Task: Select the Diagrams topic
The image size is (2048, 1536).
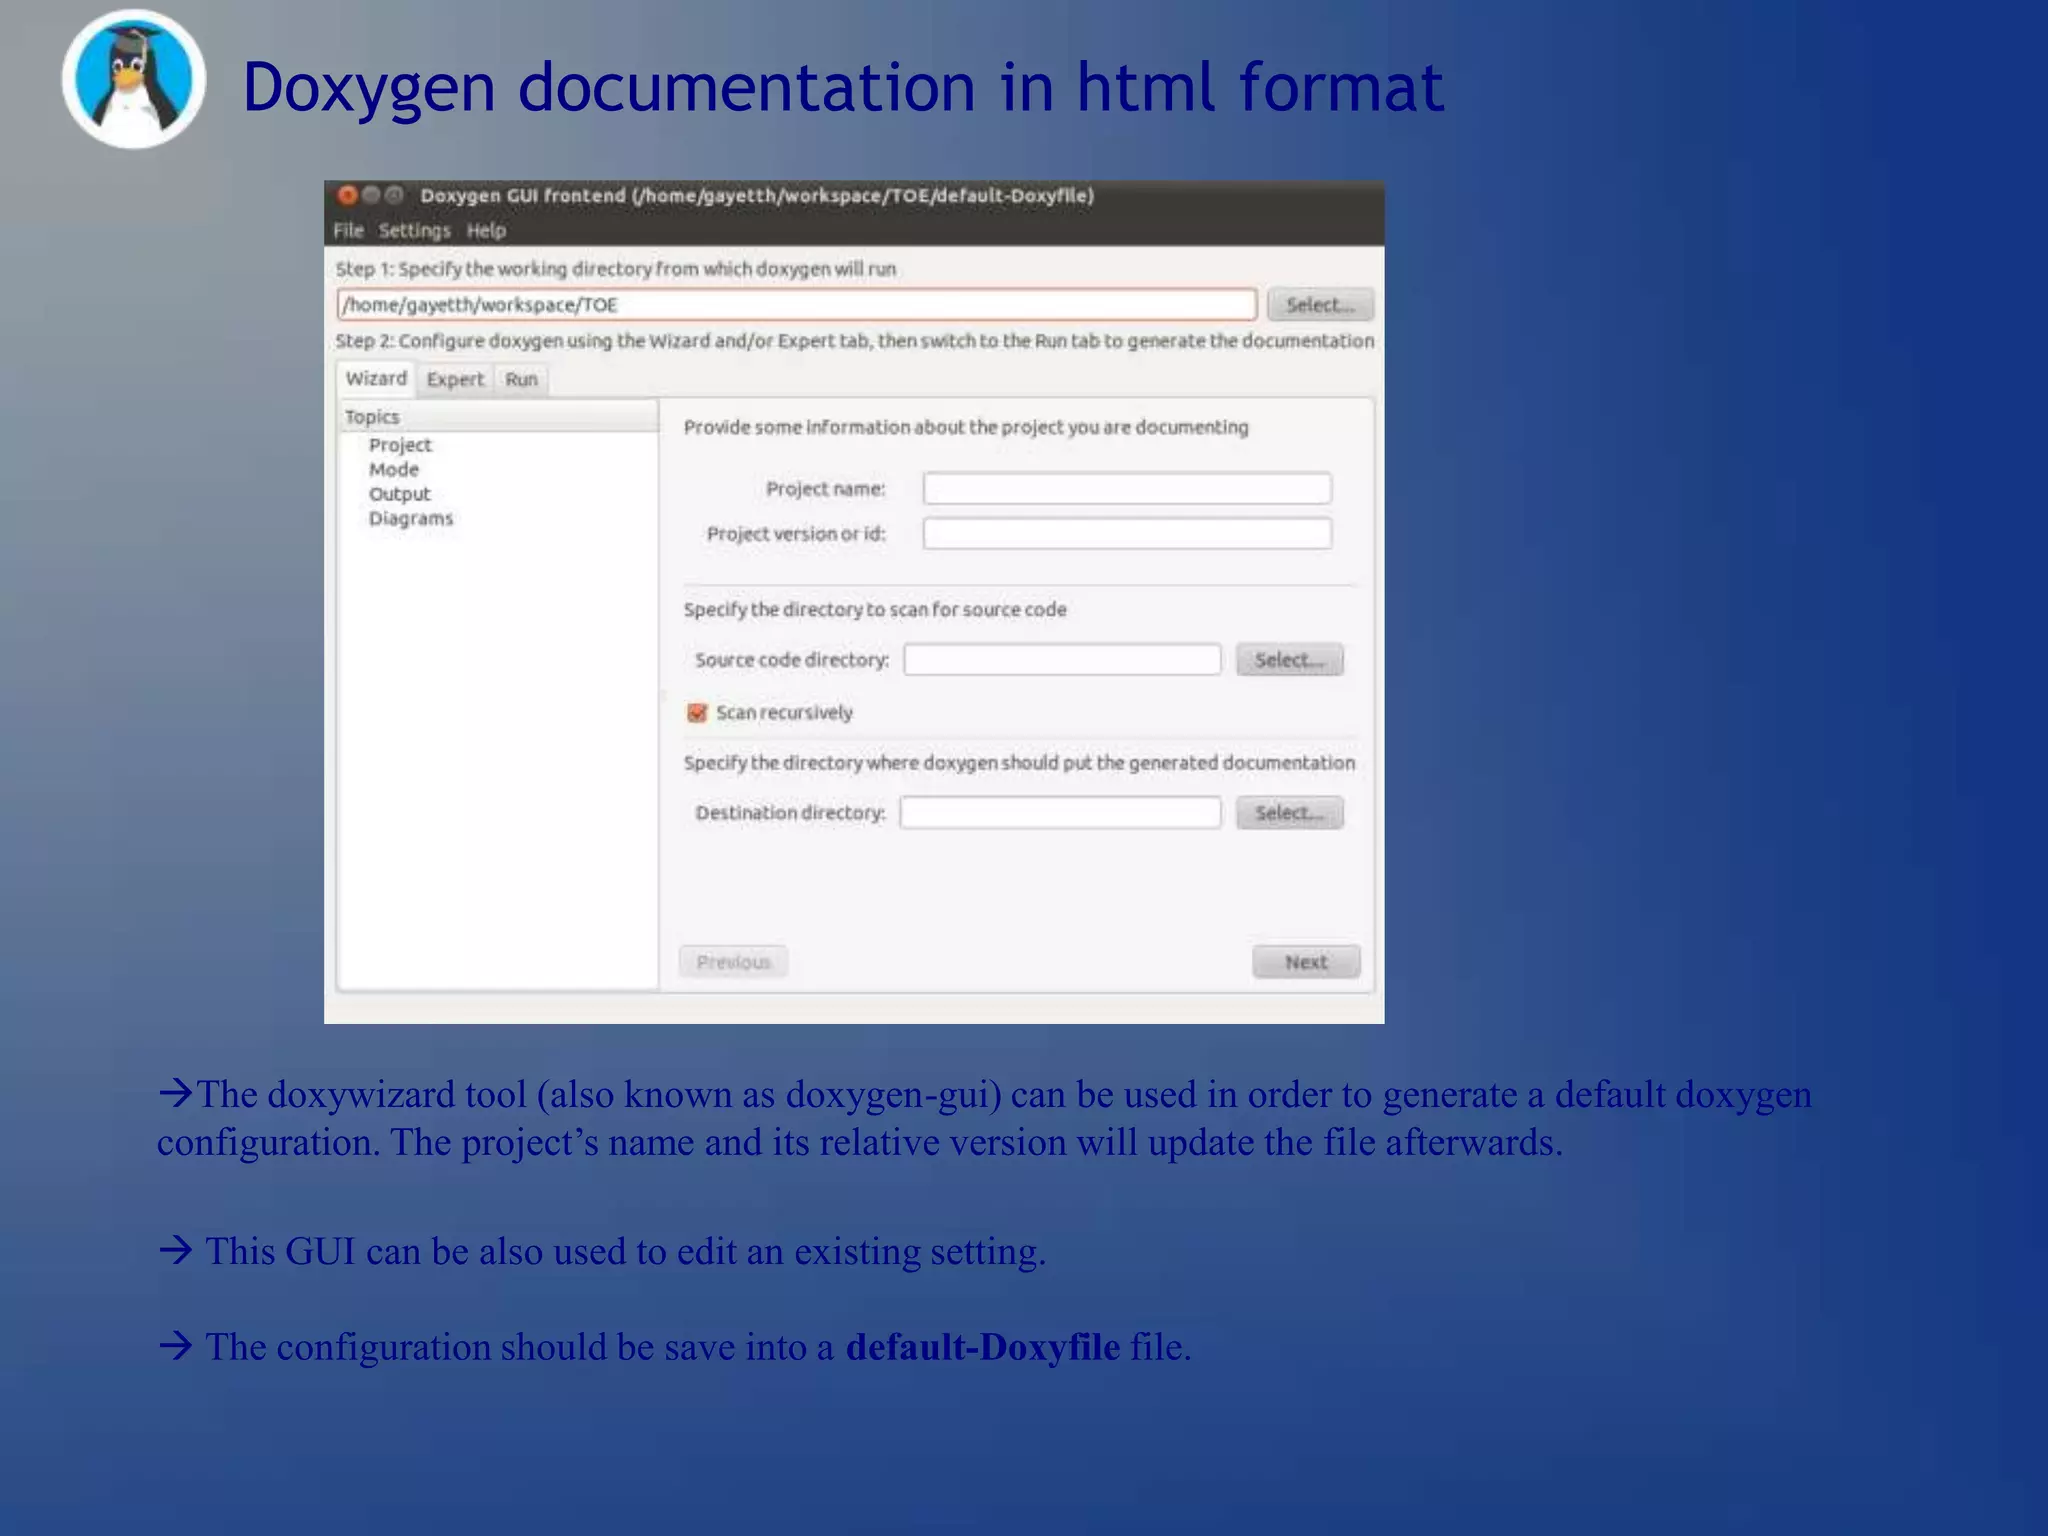Action: [x=411, y=518]
